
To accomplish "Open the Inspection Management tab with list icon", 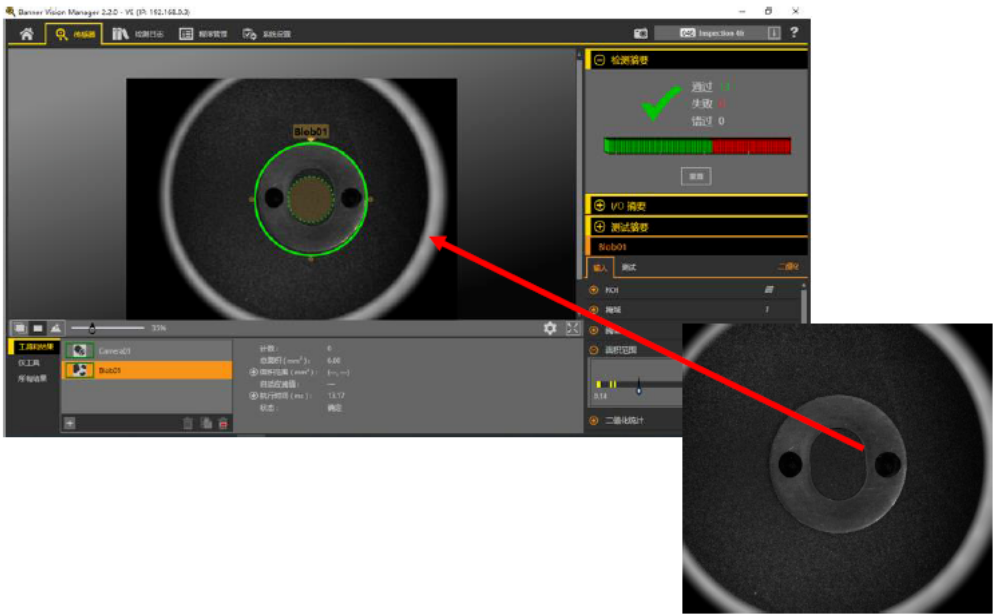I will 203,34.
